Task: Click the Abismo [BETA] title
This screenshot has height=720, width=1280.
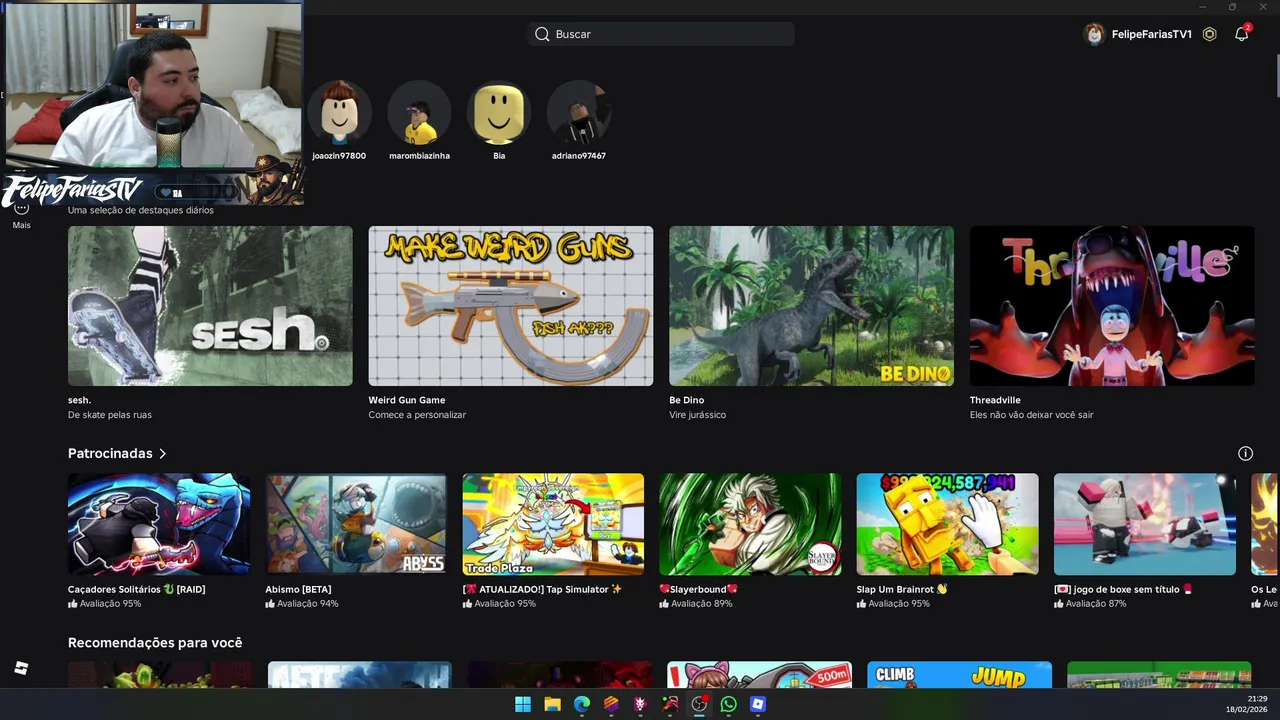Action: tap(298, 590)
